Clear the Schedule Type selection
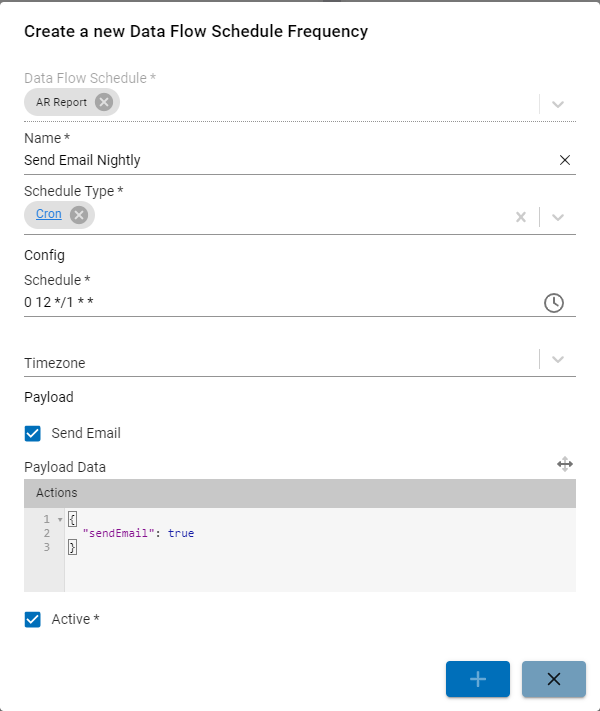Viewport: 600px width, 711px height. point(521,217)
